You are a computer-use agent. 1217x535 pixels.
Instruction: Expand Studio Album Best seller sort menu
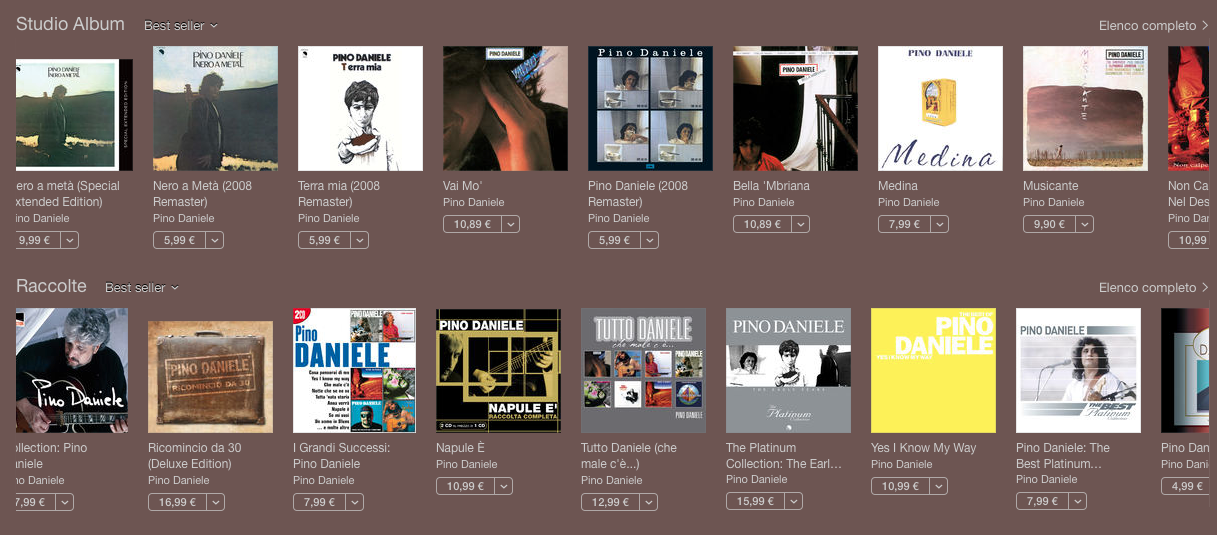pyautogui.click(x=181, y=26)
